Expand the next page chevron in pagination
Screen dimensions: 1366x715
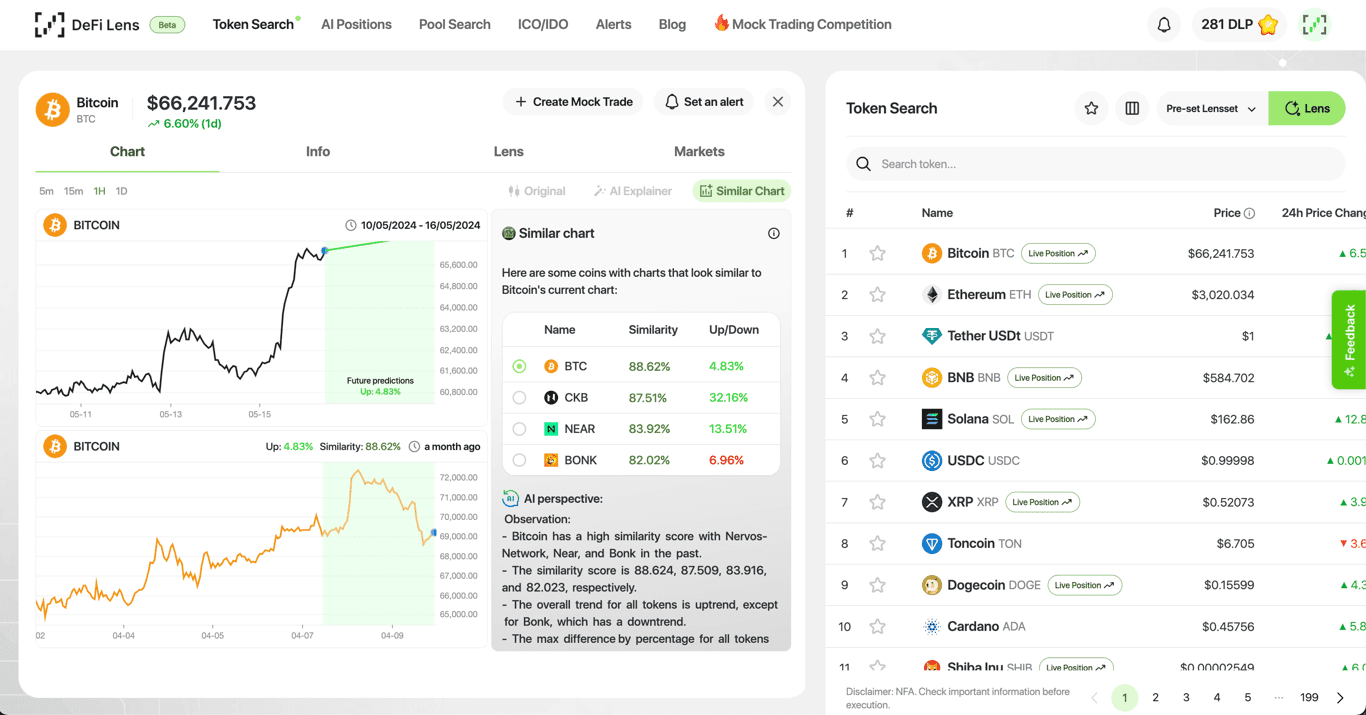pyautogui.click(x=1339, y=697)
